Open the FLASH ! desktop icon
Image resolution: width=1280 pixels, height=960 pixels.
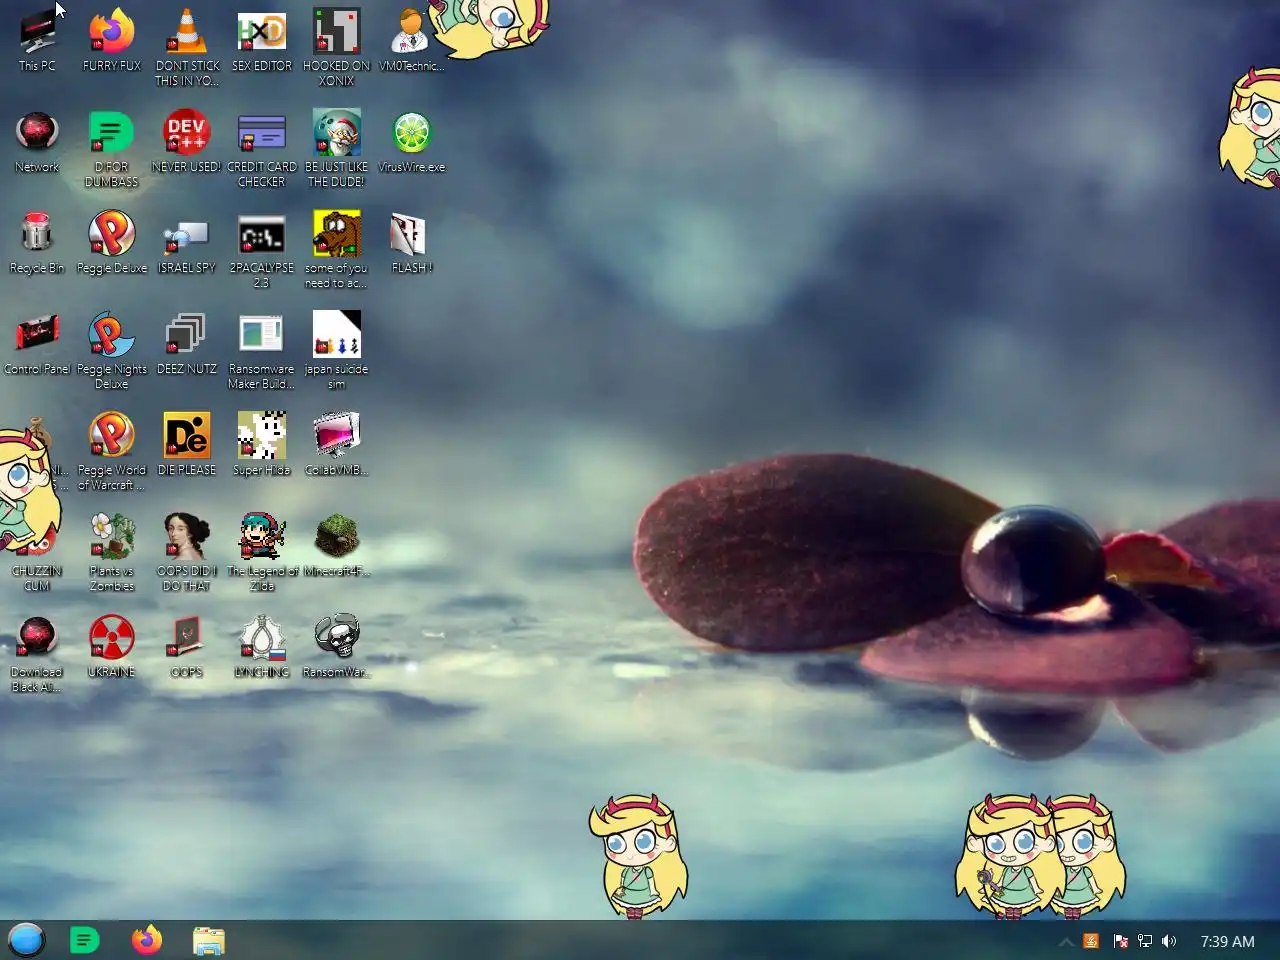[x=411, y=243]
